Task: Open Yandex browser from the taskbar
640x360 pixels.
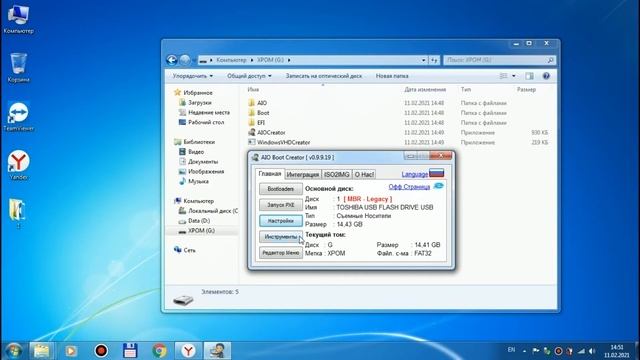Action: coord(188,351)
